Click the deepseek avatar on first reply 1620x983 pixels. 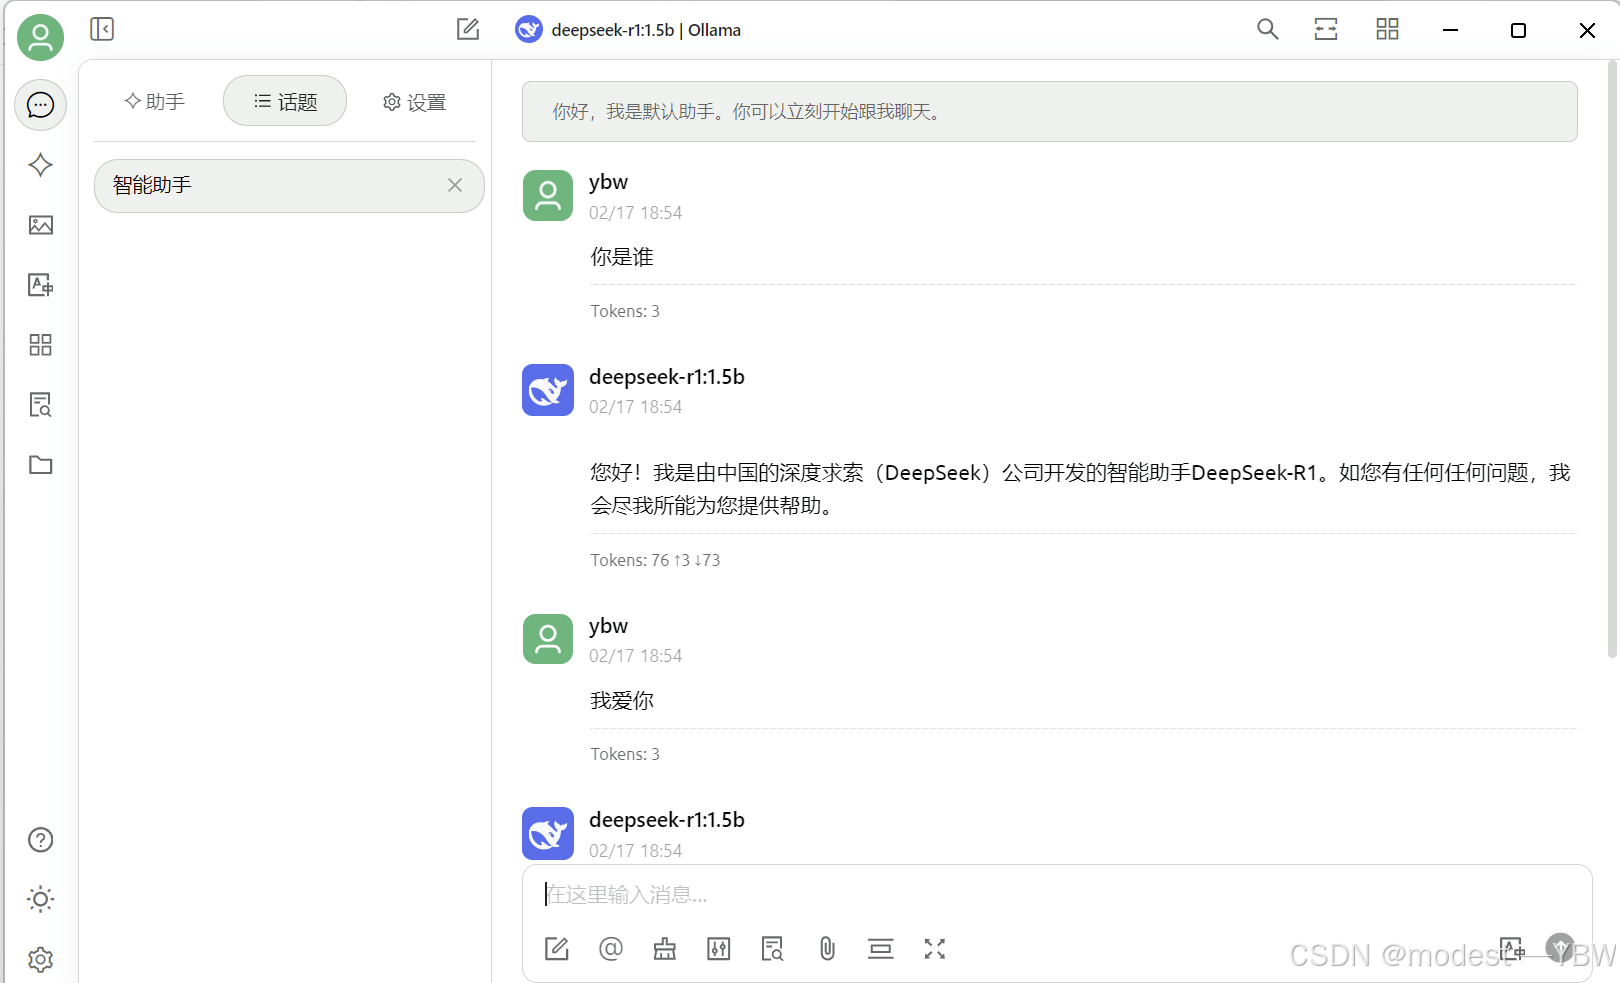tap(548, 390)
